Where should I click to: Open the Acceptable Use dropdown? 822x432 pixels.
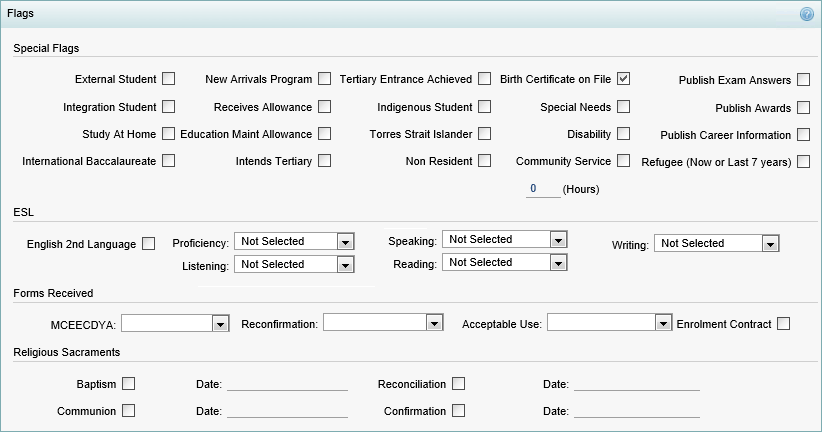coord(610,322)
